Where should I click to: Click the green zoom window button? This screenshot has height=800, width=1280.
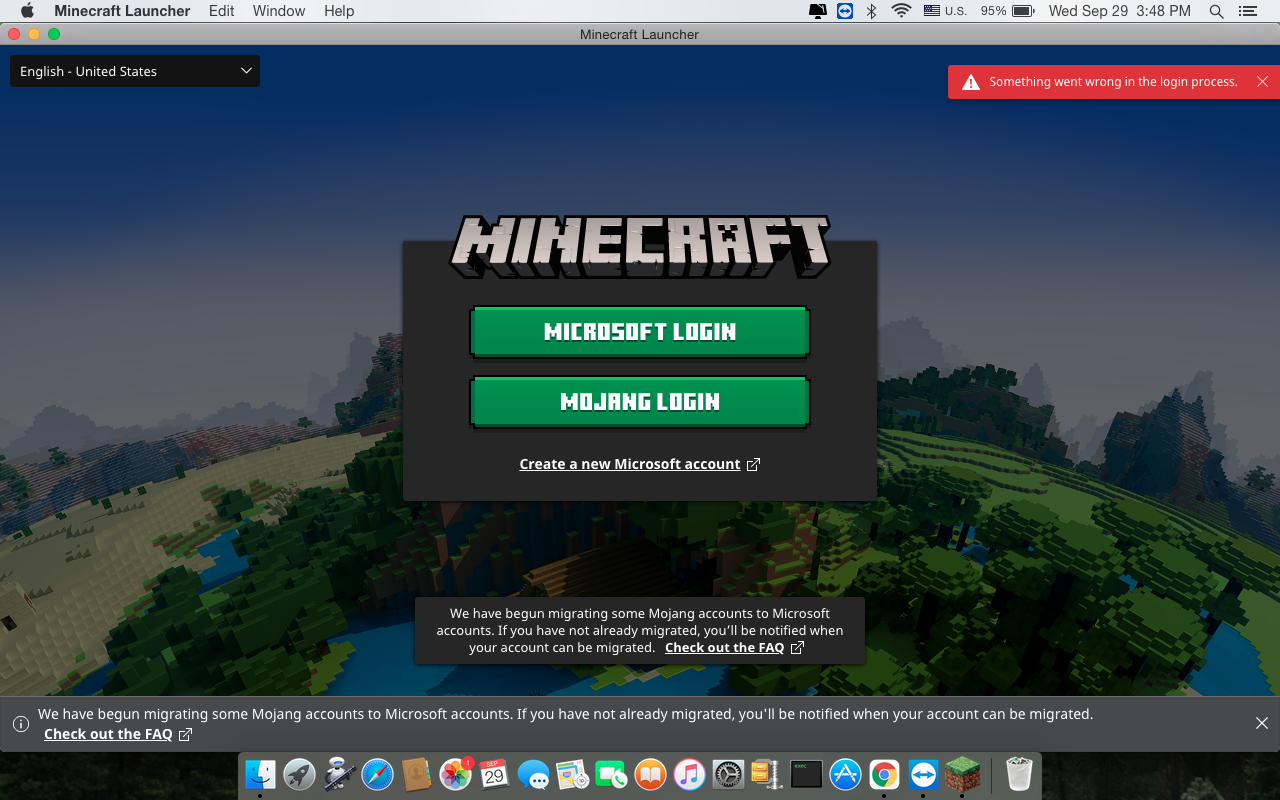(54, 34)
